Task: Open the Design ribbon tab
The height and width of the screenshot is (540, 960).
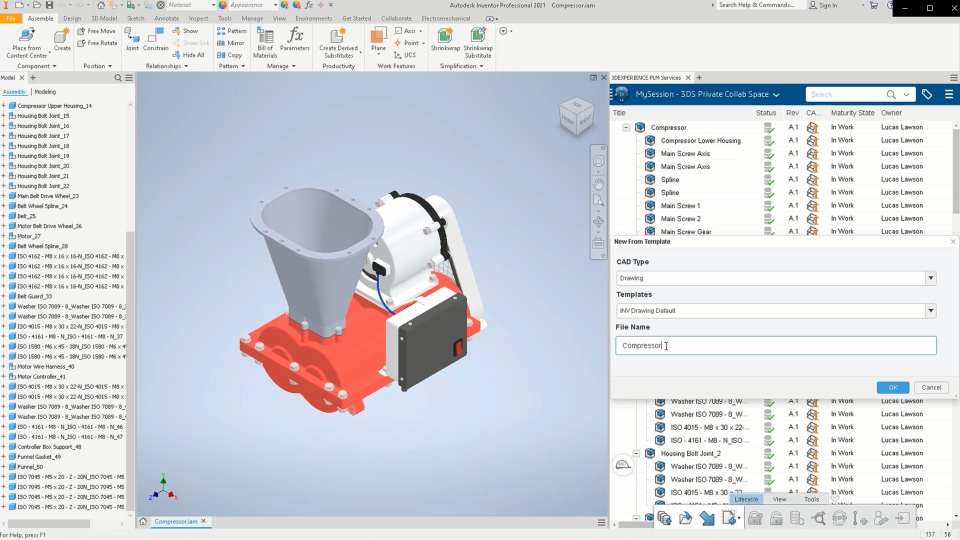Action: 72,18
